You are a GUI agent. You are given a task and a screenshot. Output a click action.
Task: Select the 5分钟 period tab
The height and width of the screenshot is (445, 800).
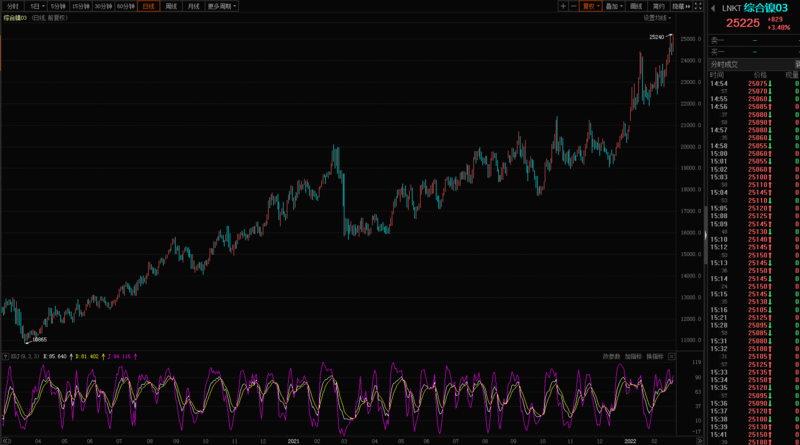(x=58, y=6)
